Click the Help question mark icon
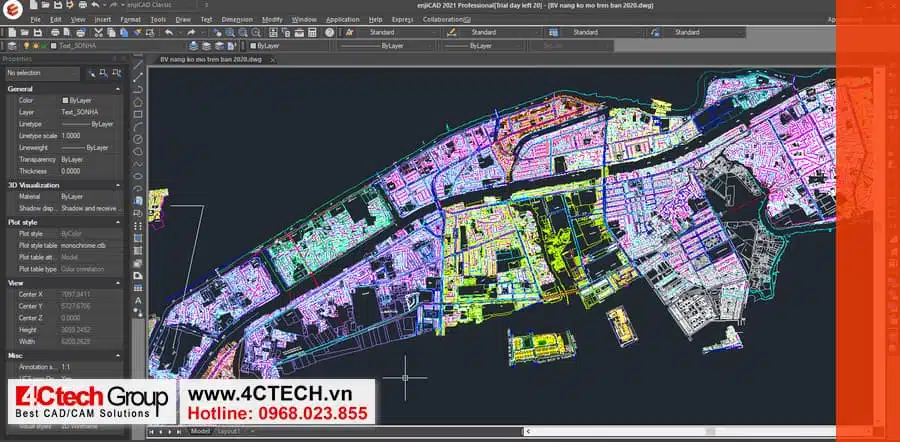The height and width of the screenshot is (442, 900). click(x=329, y=33)
